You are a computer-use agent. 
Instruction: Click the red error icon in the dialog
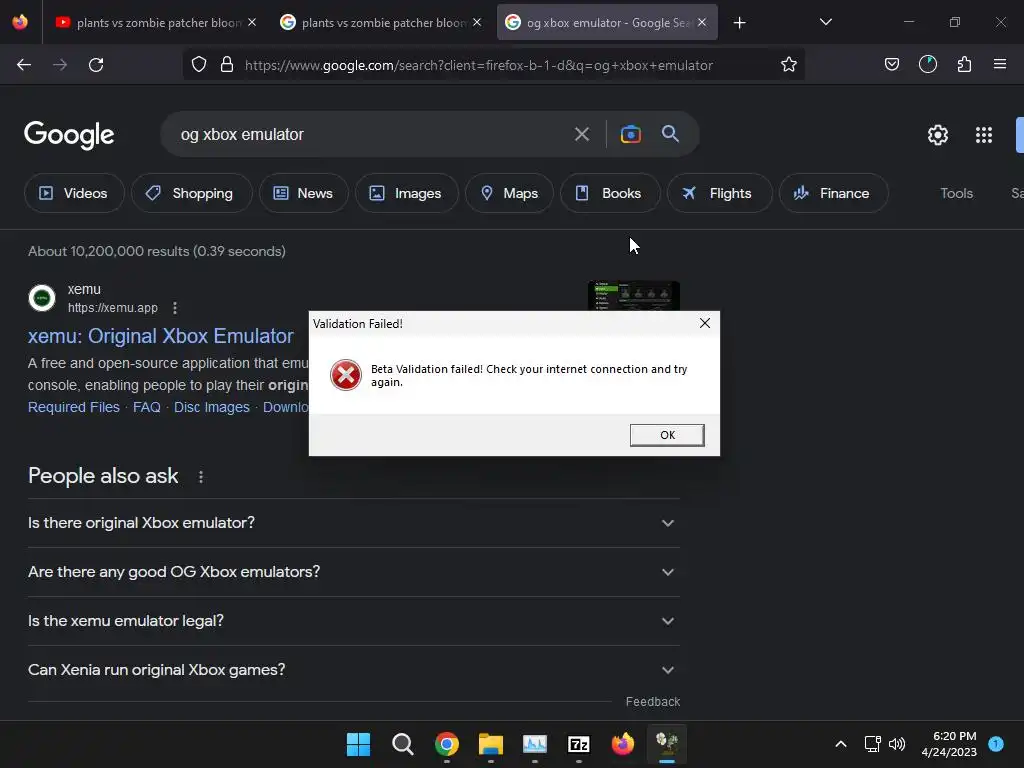[345, 375]
